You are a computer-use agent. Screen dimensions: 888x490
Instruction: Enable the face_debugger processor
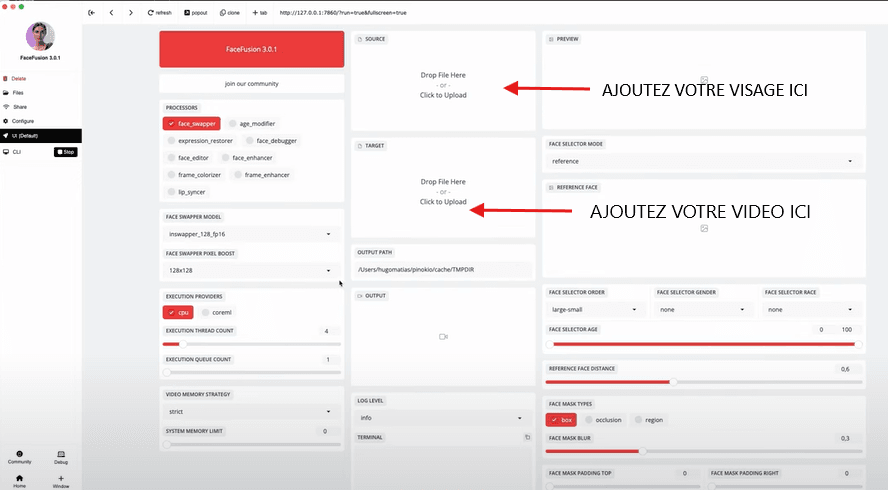pyautogui.click(x=271, y=140)
